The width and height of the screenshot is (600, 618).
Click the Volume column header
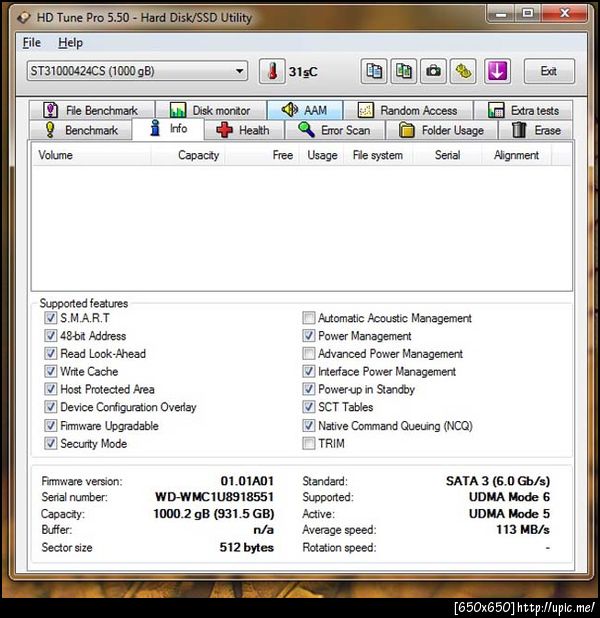(91, 155)
